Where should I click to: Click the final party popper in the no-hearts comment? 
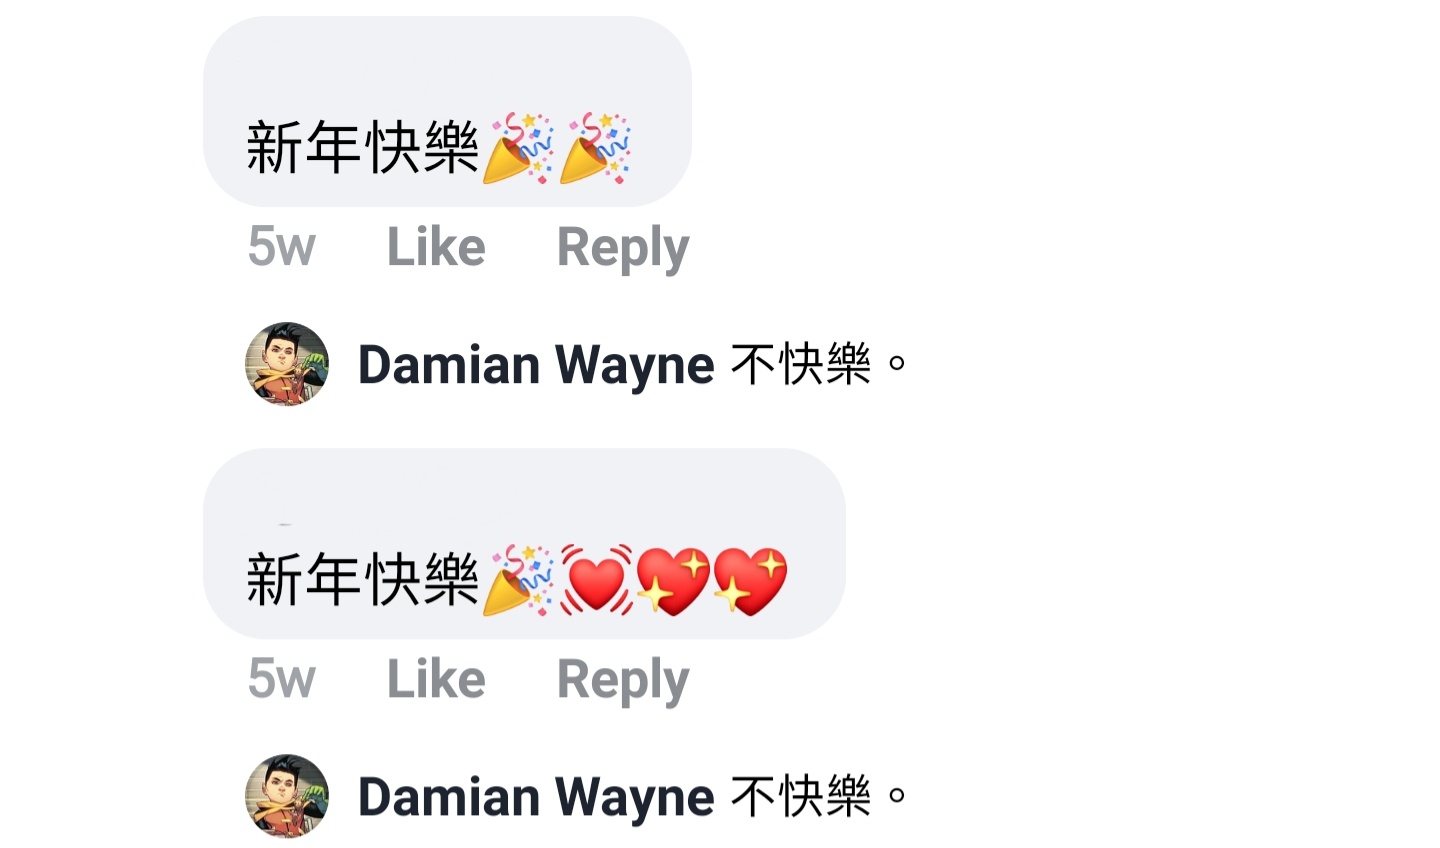595,149
